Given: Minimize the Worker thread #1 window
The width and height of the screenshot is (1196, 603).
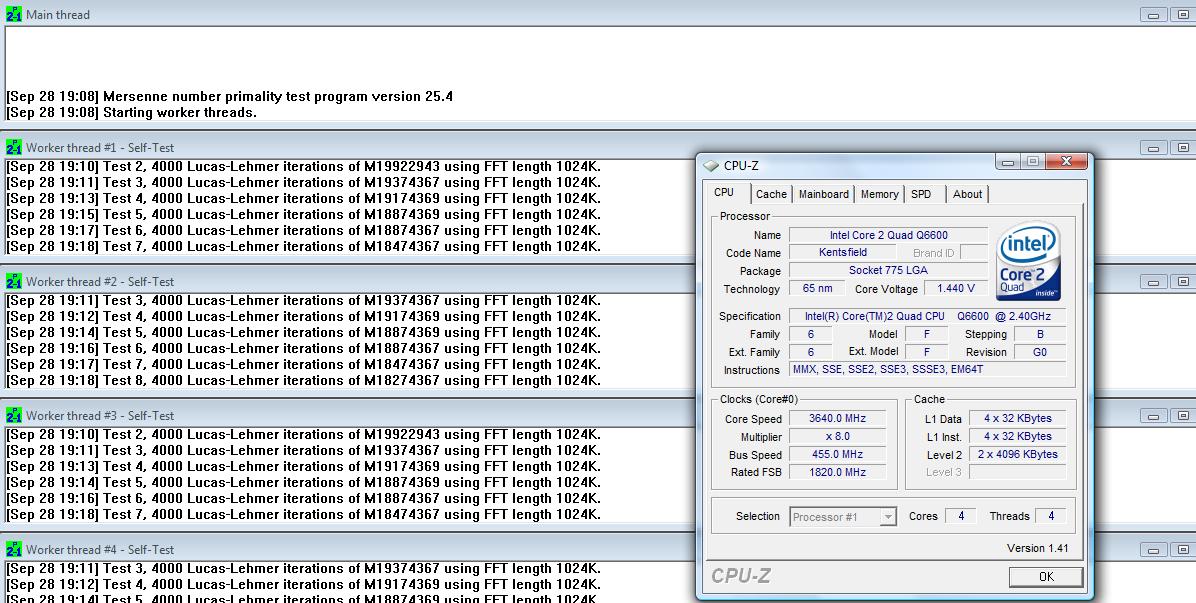Looking at the screenshot, I should pyautogui.click(x=1153, y=147).
